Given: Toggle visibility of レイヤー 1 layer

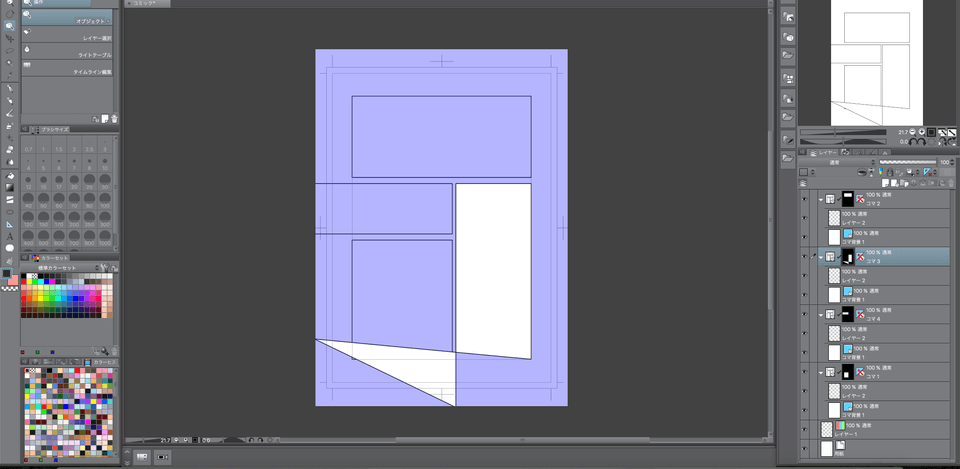Looking at the screenshot, I should [804, 429].
